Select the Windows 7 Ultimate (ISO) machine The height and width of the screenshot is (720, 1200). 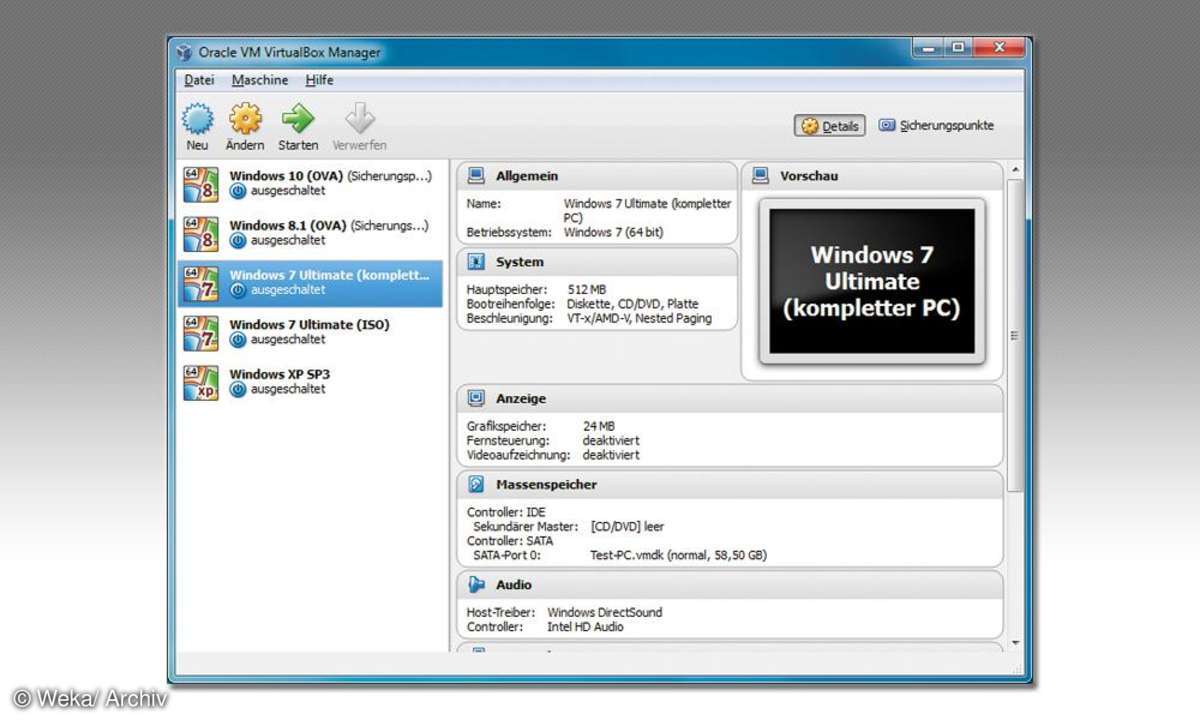coord(310,332)
